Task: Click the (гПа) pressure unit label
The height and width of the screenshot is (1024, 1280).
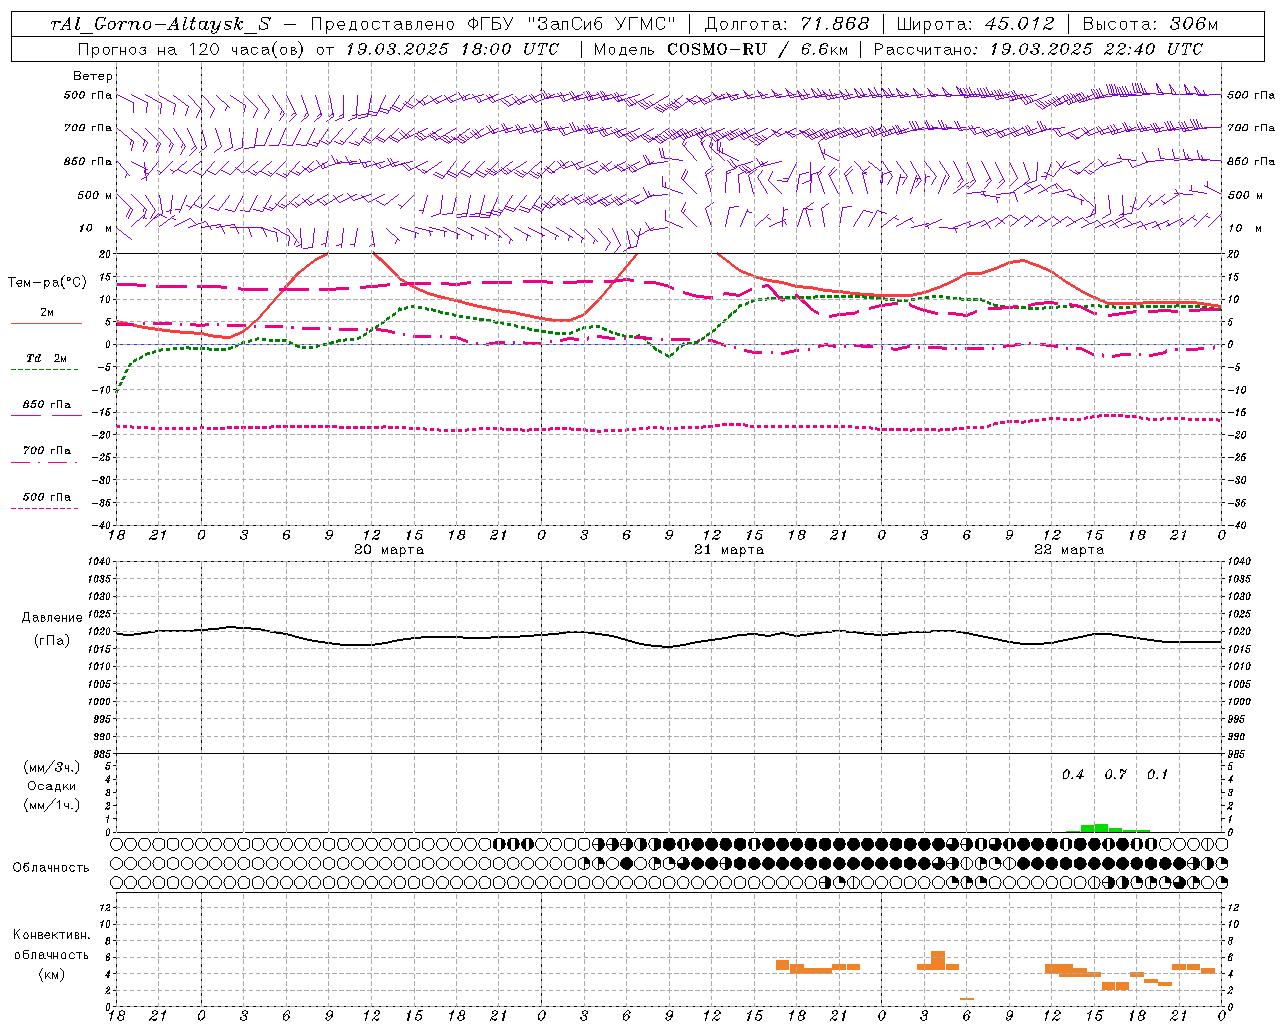Action: point(52,640)
